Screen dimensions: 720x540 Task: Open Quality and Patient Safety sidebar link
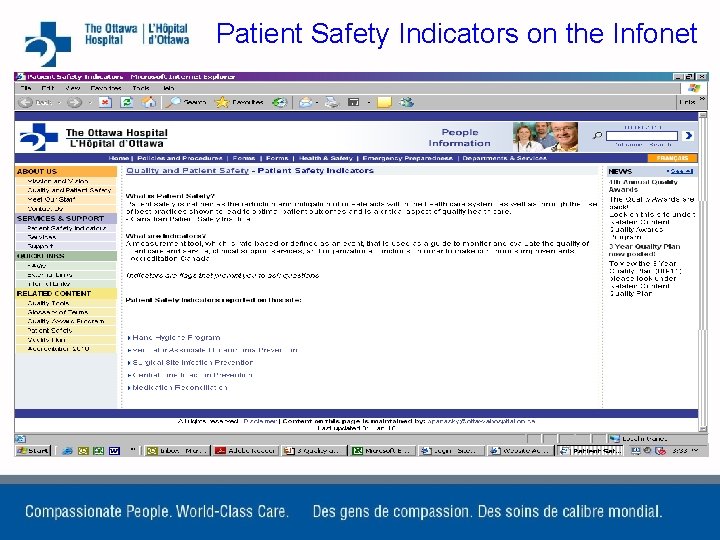click(x=69, y=190)
